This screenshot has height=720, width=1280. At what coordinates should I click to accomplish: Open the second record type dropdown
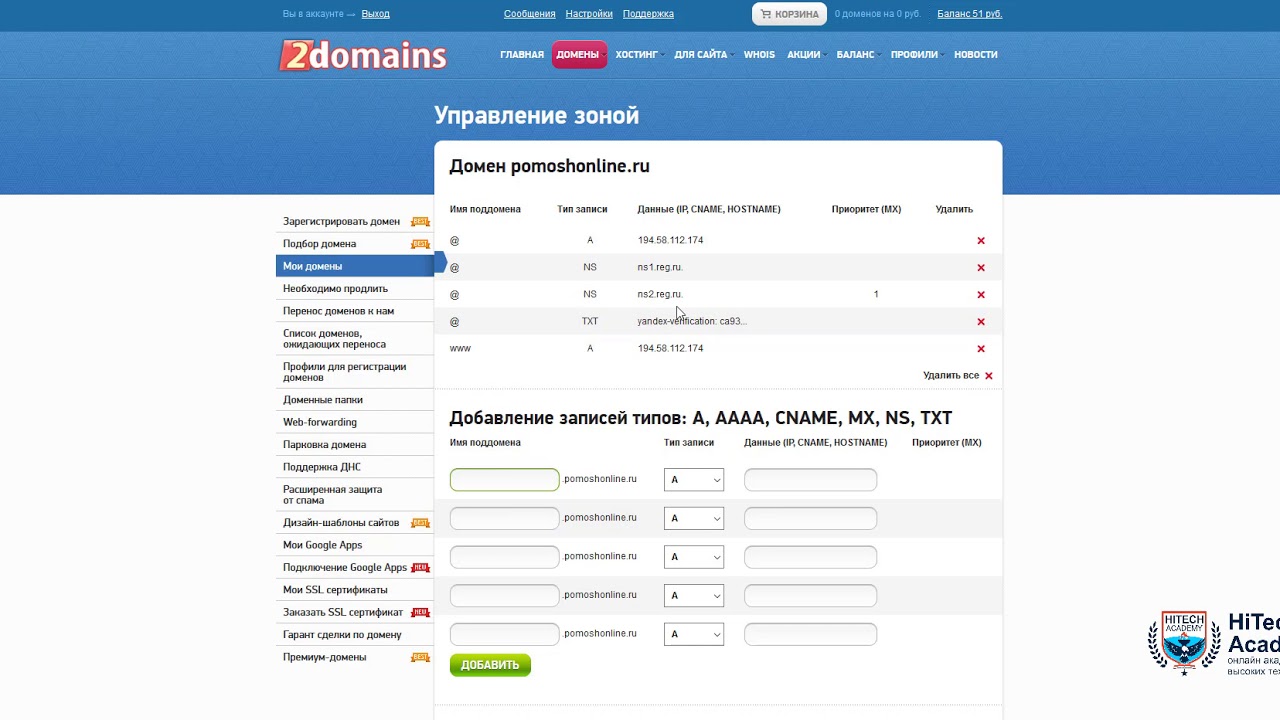(694, 518)
